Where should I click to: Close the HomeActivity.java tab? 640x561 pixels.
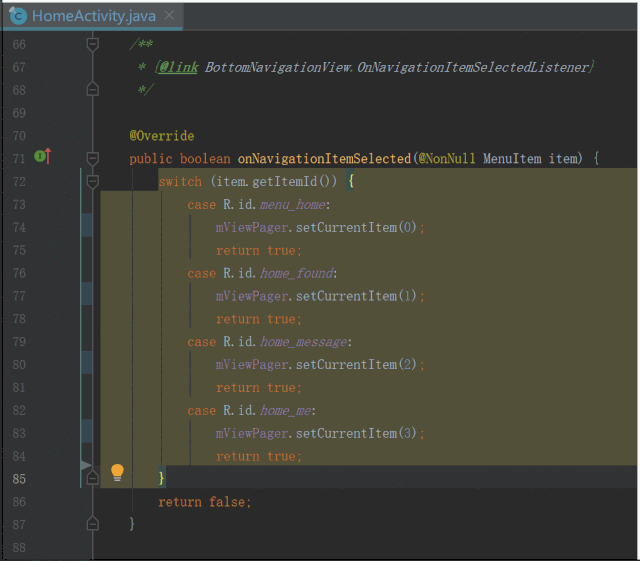pyautogui.click(x=168, y=16)
